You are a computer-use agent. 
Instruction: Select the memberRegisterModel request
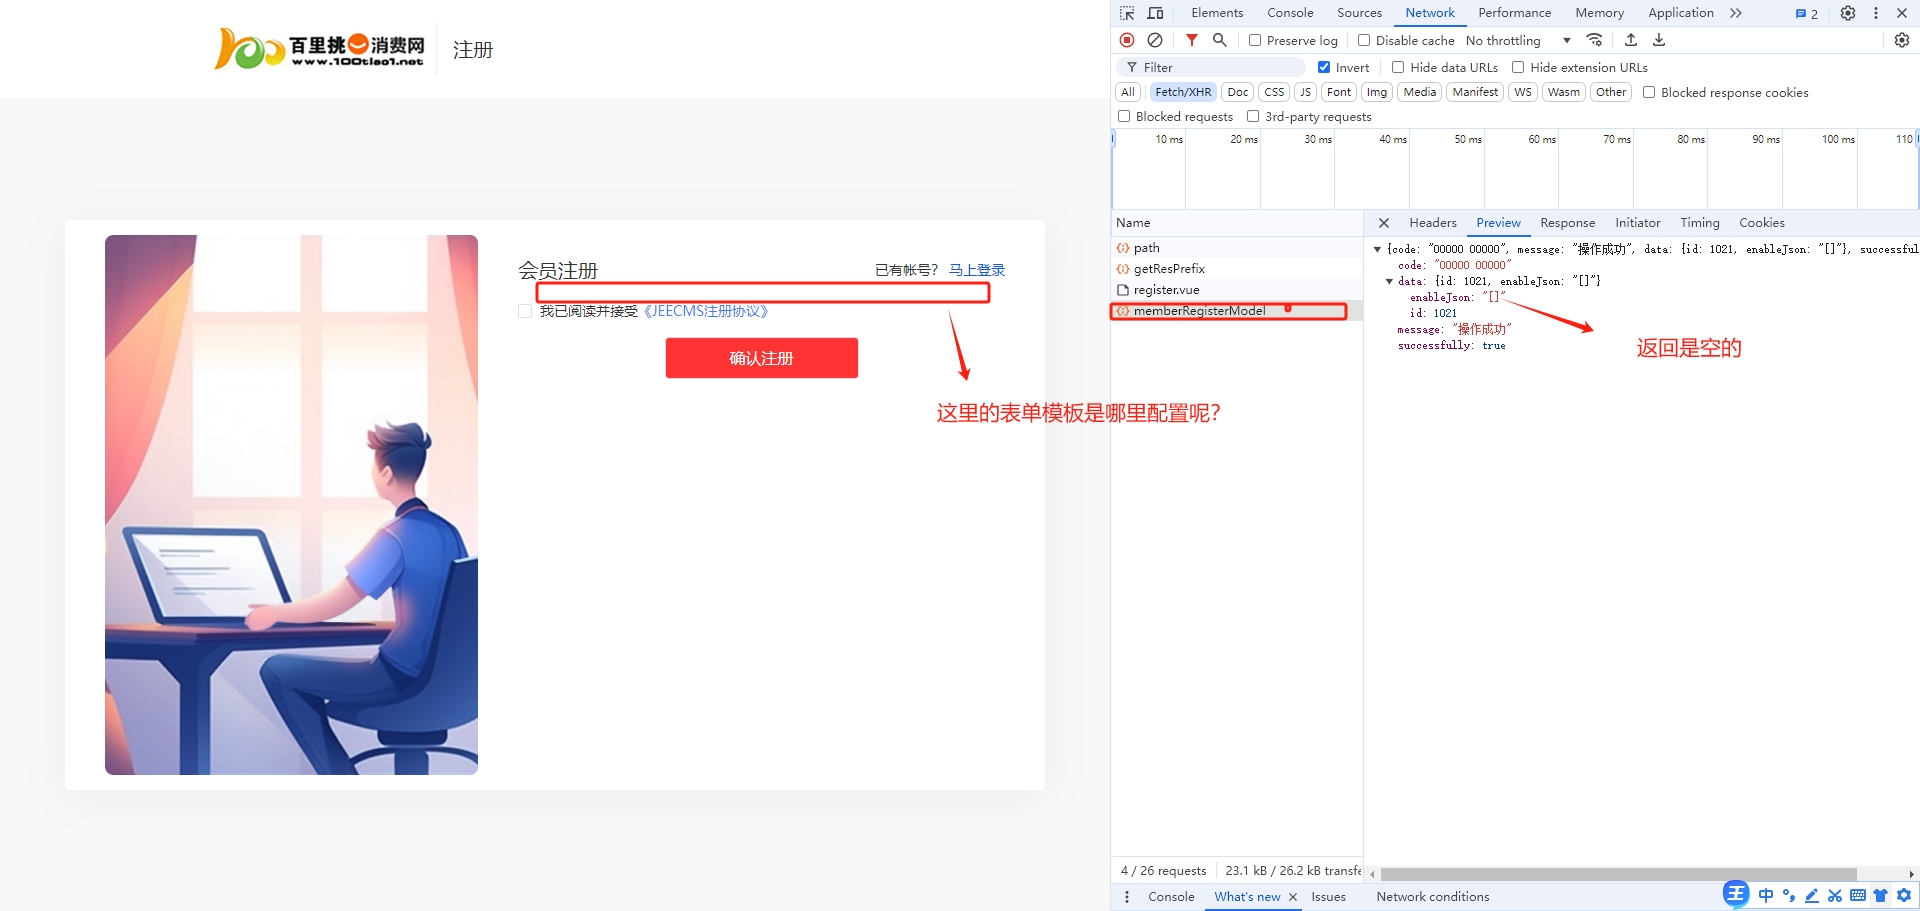(1199, 311)
